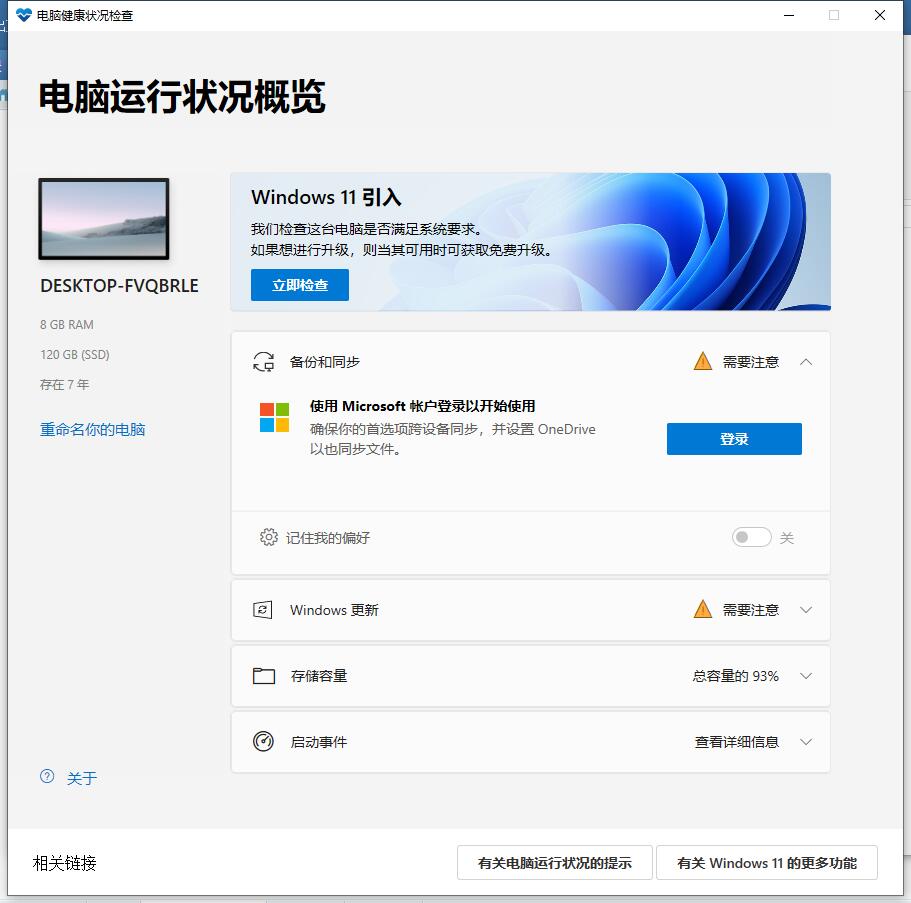The height and width of the screenshot is (903, 911).
Task: Toggle the 记住我的偏好 switch
Action: pyautogui.click(x=751, y=537)
